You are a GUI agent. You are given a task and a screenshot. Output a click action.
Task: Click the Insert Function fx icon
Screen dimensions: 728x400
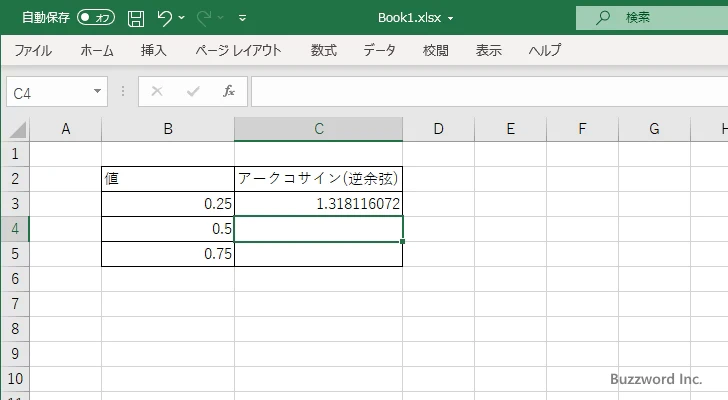(229, 91)
